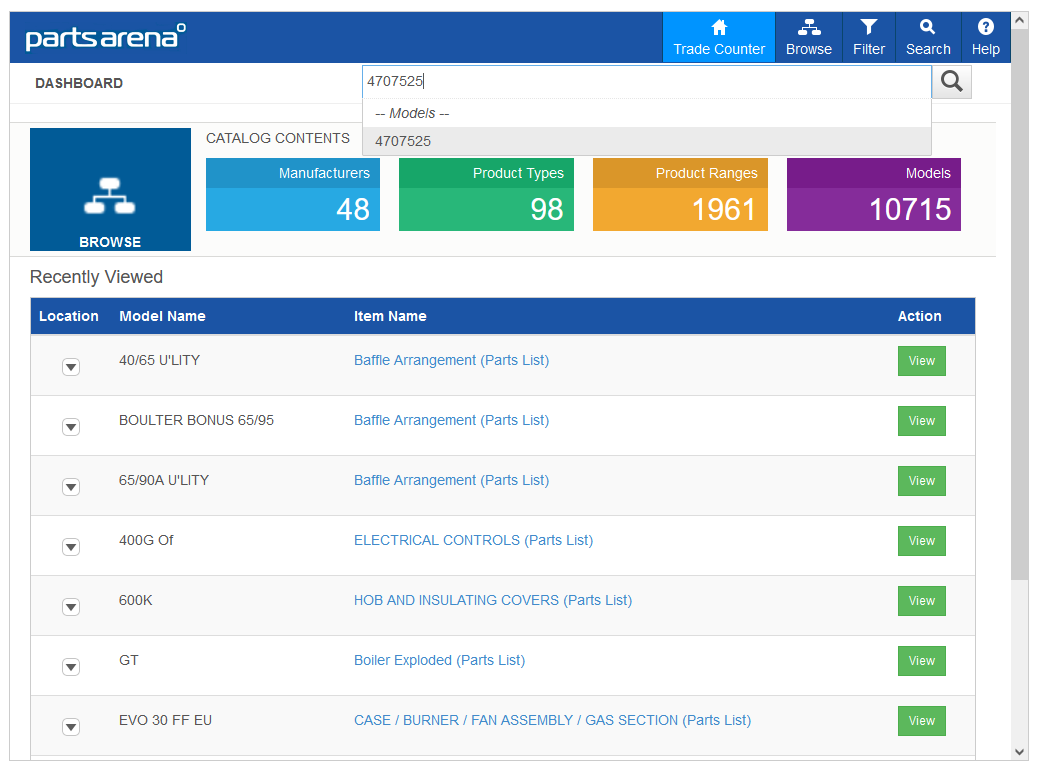This screenshot has width=1043, height=775.
Task: Open the Models 10715 tile
Action: pyautogui.click(x=873, y=194)
